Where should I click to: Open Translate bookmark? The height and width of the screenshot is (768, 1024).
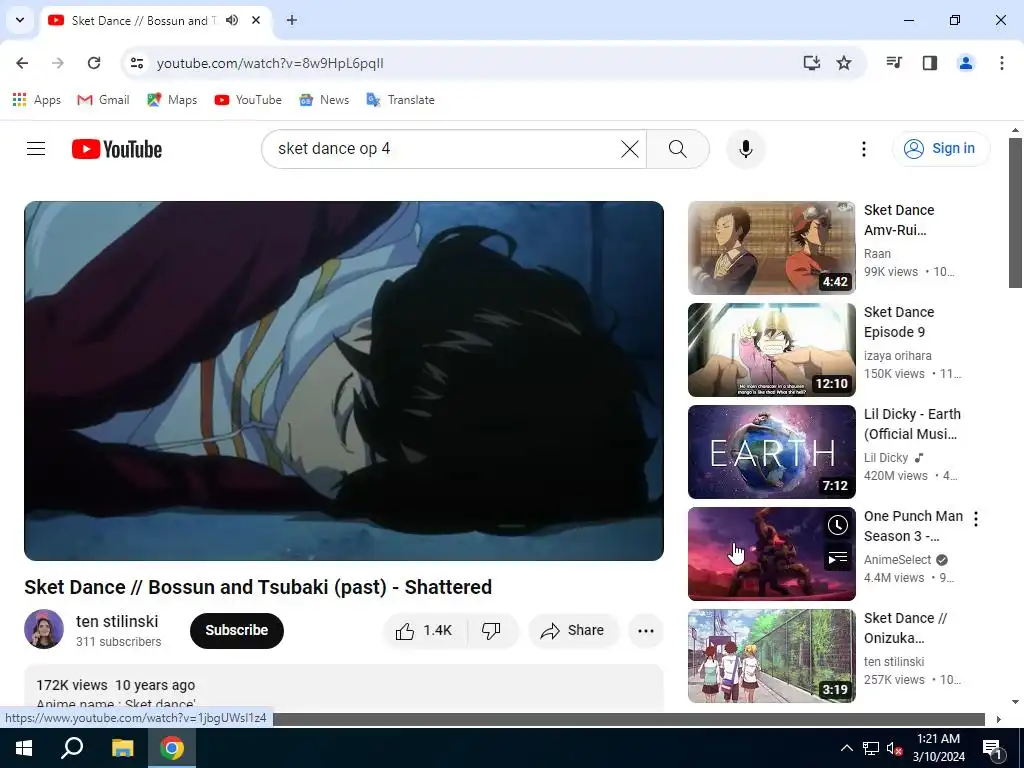(400, 100)
